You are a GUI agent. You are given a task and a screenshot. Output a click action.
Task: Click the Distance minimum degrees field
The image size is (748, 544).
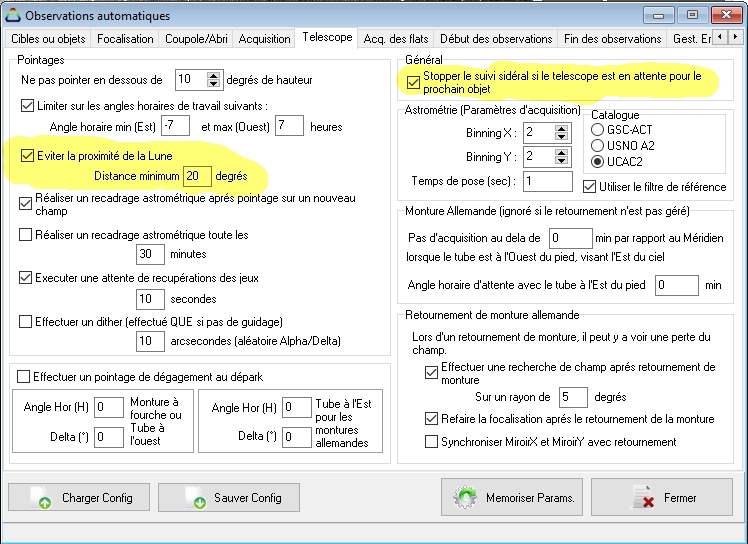(x=197, y=176)
